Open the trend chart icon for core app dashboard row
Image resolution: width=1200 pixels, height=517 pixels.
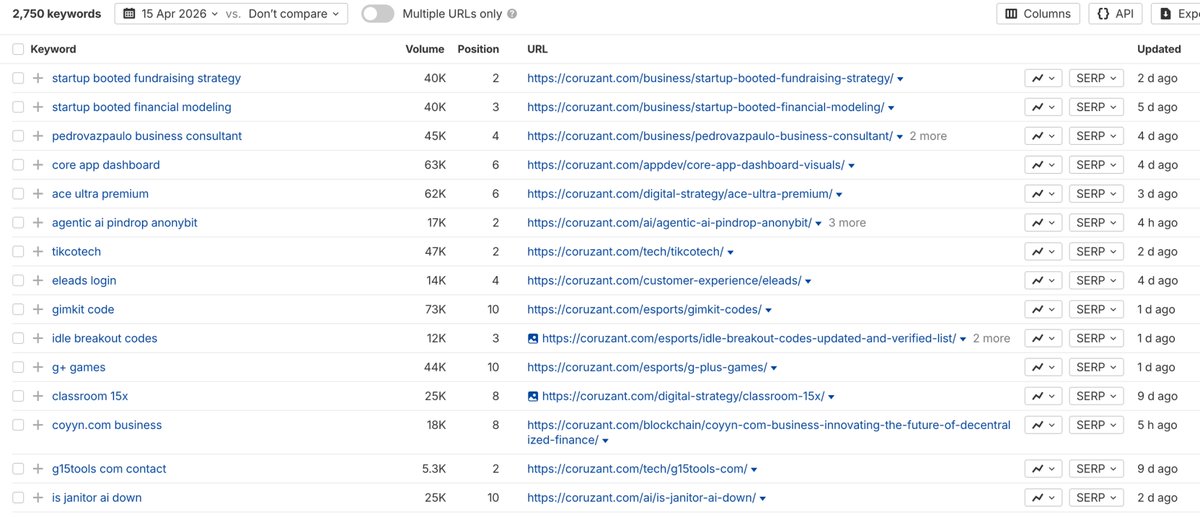(1043, 165)
